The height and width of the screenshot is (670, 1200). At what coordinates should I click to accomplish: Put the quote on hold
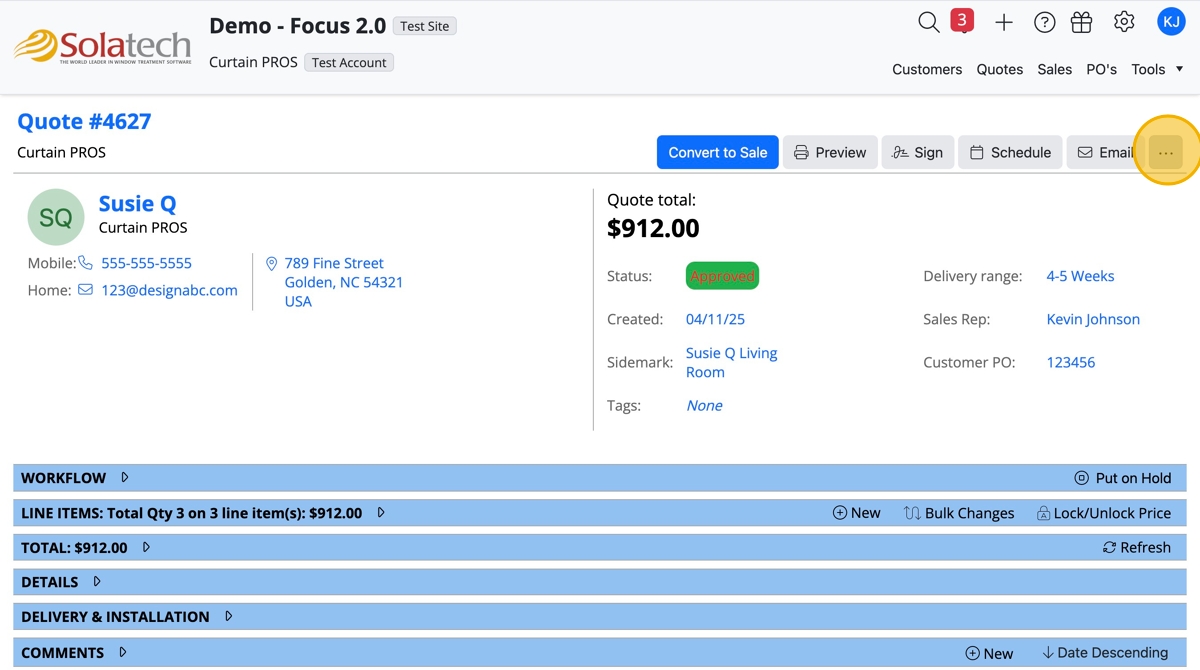pyautogui.click(x=1122, y=478)
